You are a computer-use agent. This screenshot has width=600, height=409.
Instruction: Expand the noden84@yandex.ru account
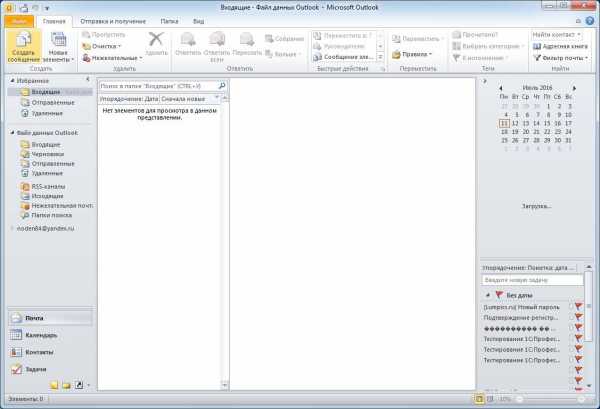pos(12,228)
